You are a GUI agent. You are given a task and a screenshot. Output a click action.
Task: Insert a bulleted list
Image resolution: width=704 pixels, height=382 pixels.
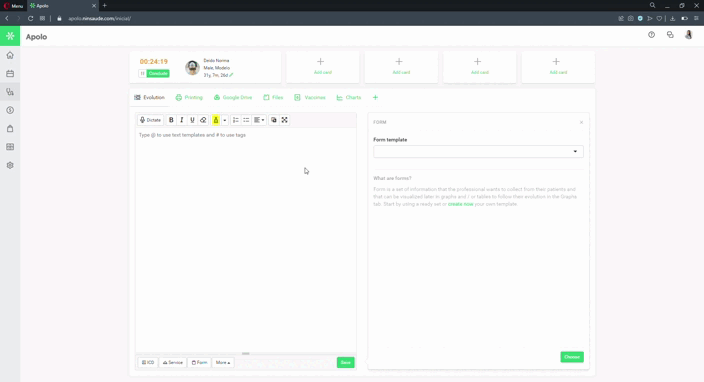[246, 120]
